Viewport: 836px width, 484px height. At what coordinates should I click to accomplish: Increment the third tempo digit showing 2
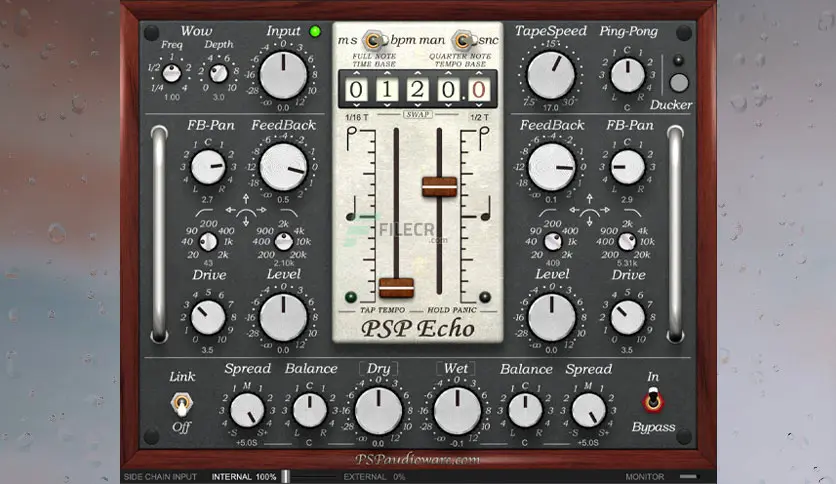click(x=417, y=74)
